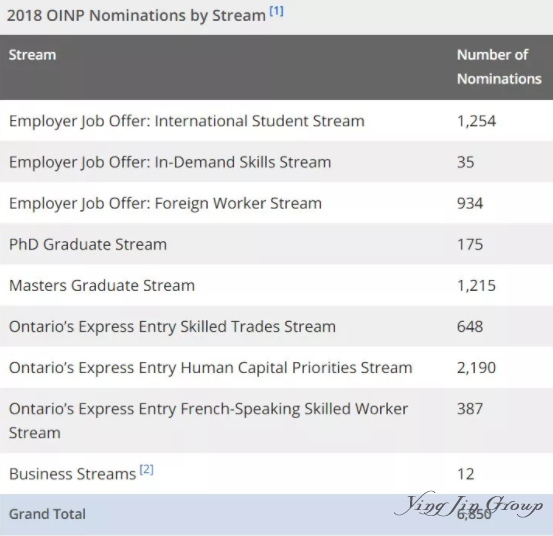Click the Skilled Trades Stream row label

[x=172, y=327]
